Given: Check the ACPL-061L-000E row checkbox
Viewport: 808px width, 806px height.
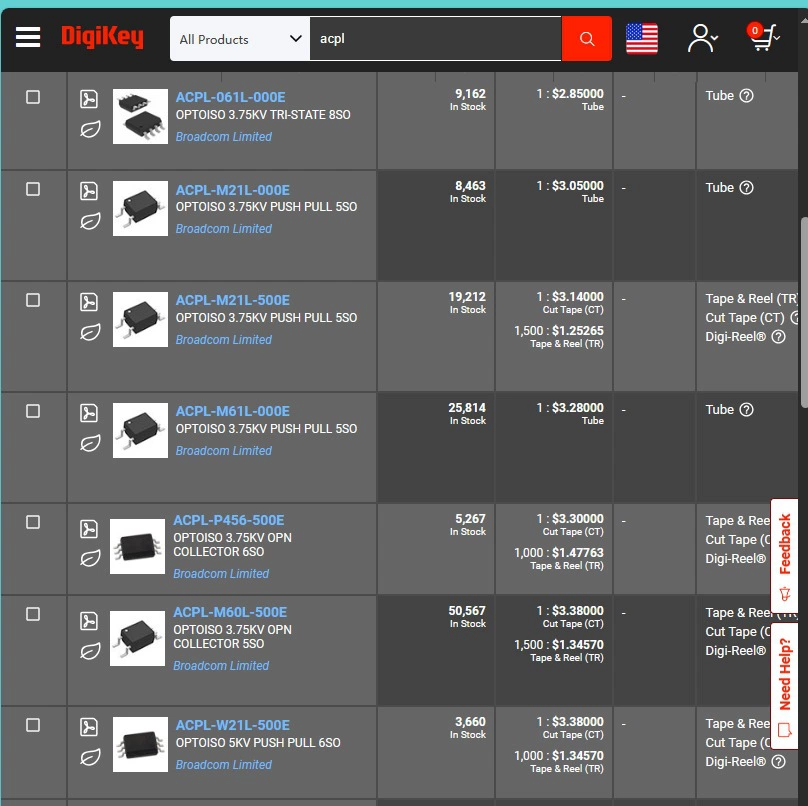Looking at the screenshot, I should [x=33, y=97].
